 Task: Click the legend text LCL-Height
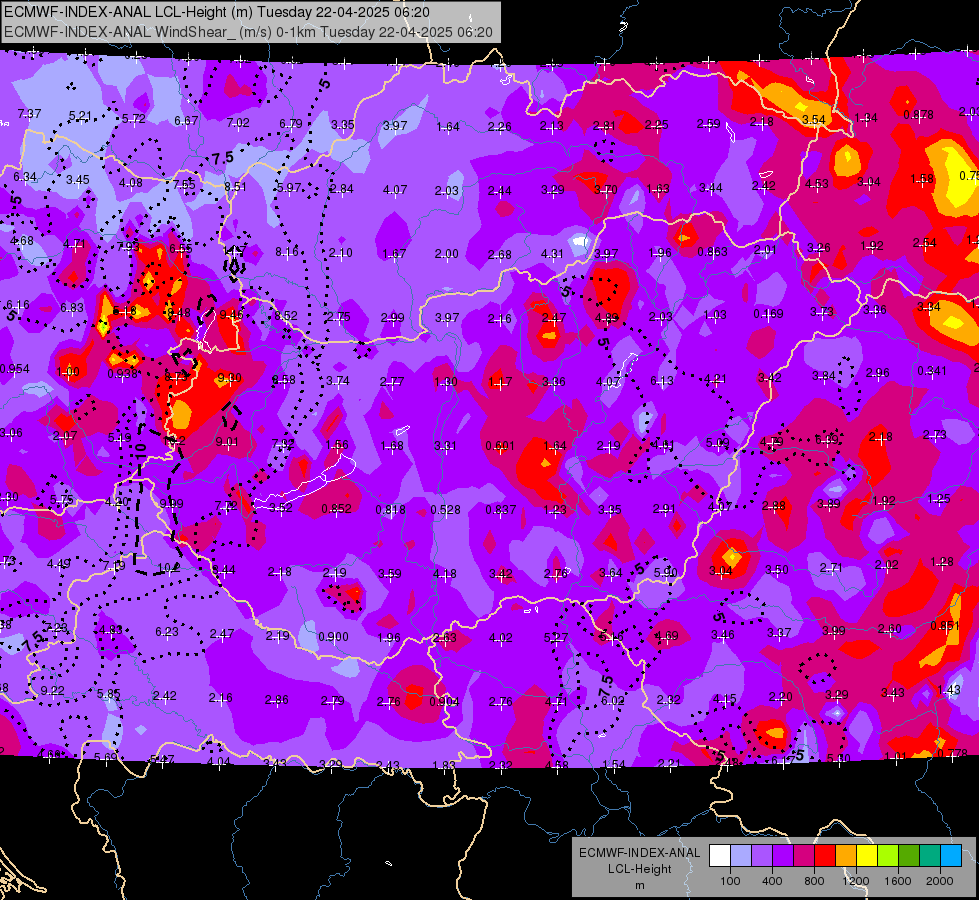click(x=639, y=869)
